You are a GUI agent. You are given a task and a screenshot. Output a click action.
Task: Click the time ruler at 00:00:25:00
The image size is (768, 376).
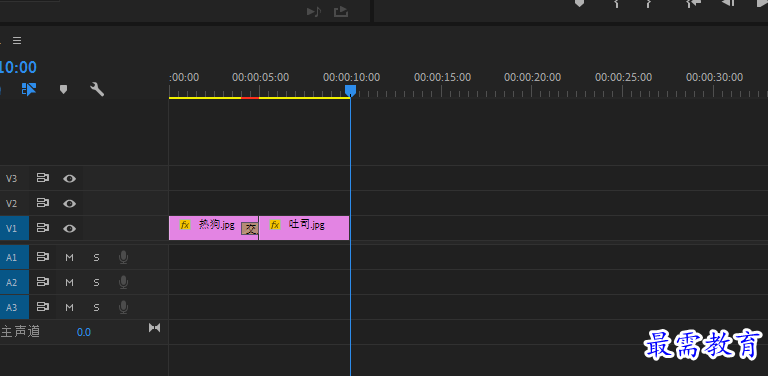pyautogui.click(x=624, y=77)
